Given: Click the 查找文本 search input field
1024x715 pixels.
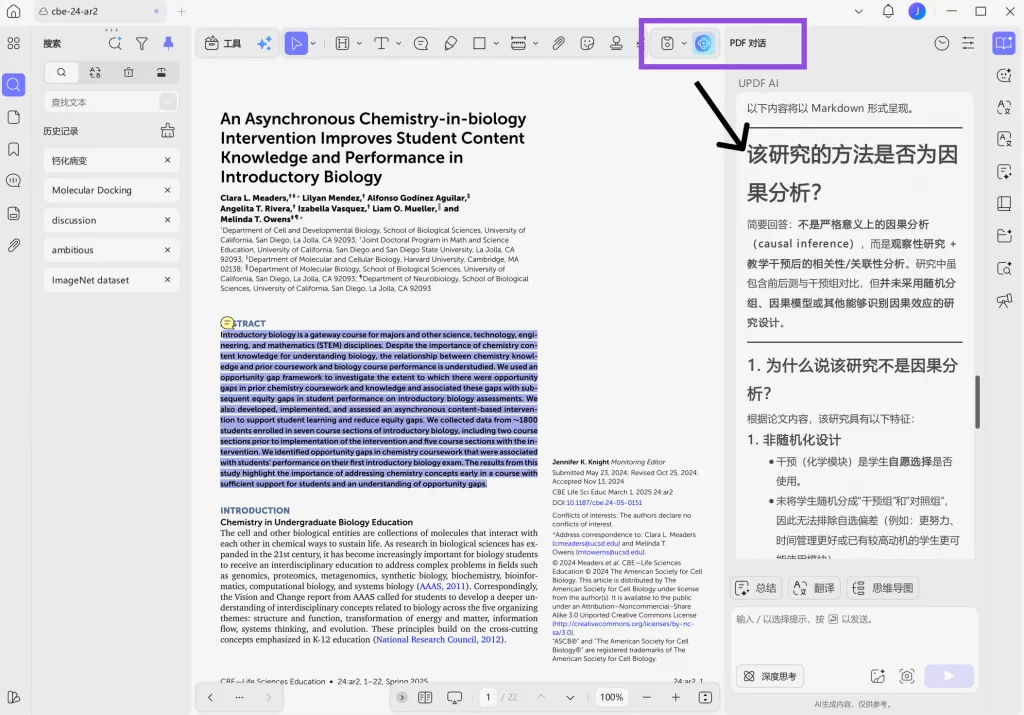Looking at the screenshot, I should coord(102,102).
